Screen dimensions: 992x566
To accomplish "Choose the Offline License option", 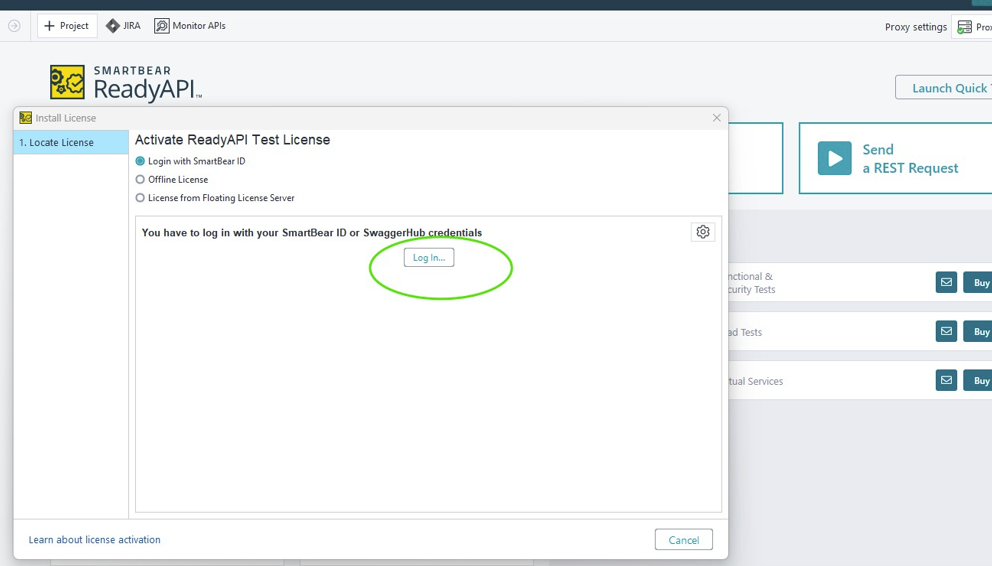I will [172, 180].
